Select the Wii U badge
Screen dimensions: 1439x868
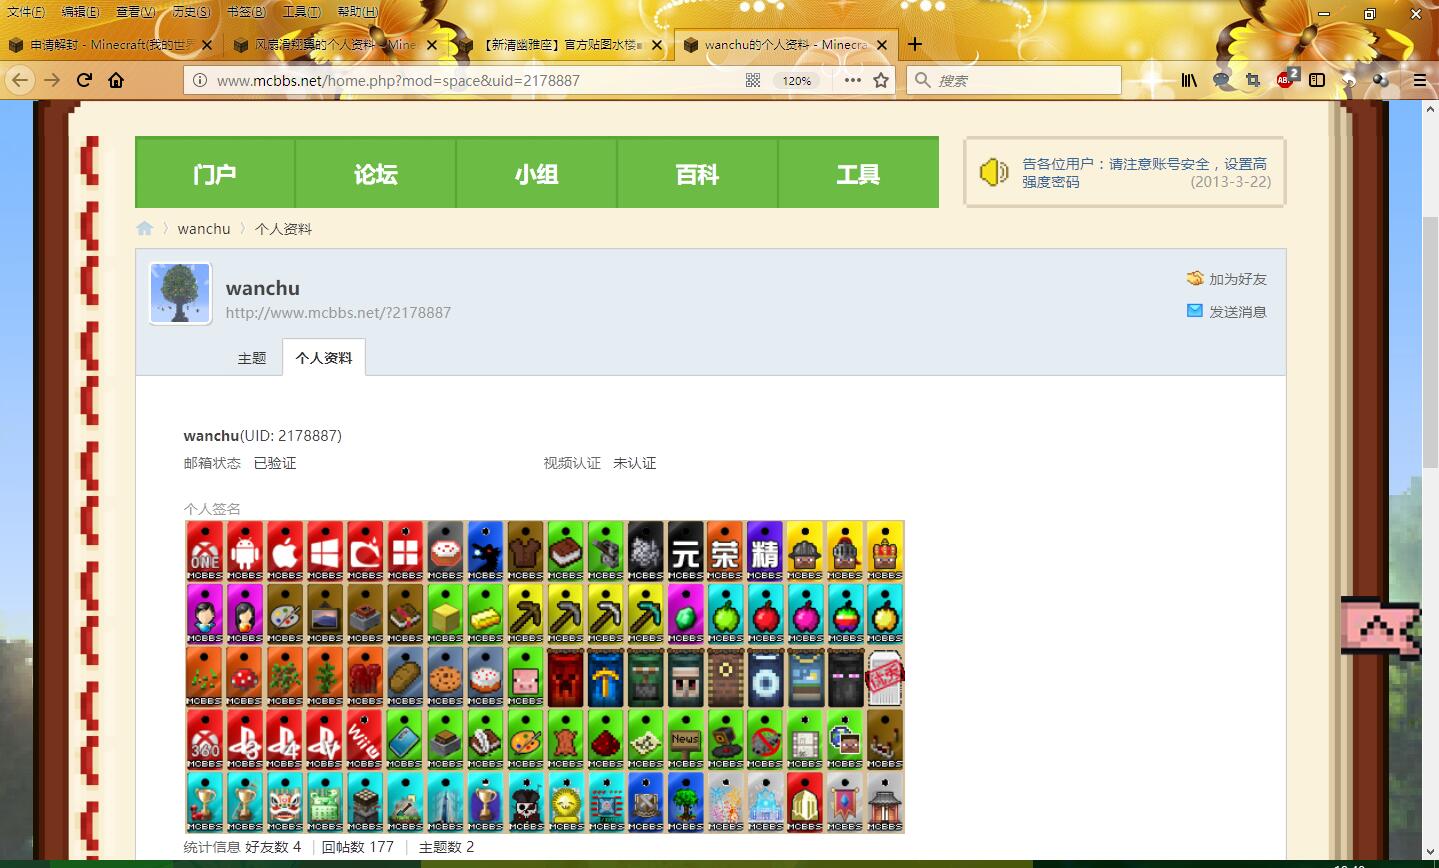tap(365, 740)
